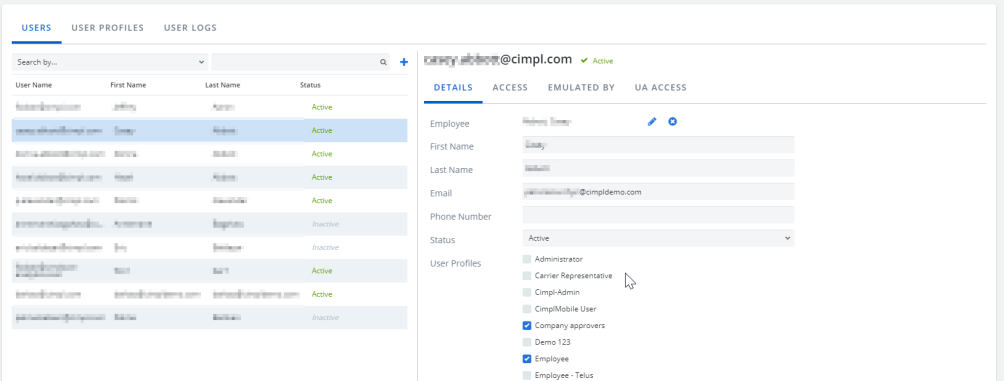
Task: Click the blue remove Employee icon
Action: click(672, 122)
